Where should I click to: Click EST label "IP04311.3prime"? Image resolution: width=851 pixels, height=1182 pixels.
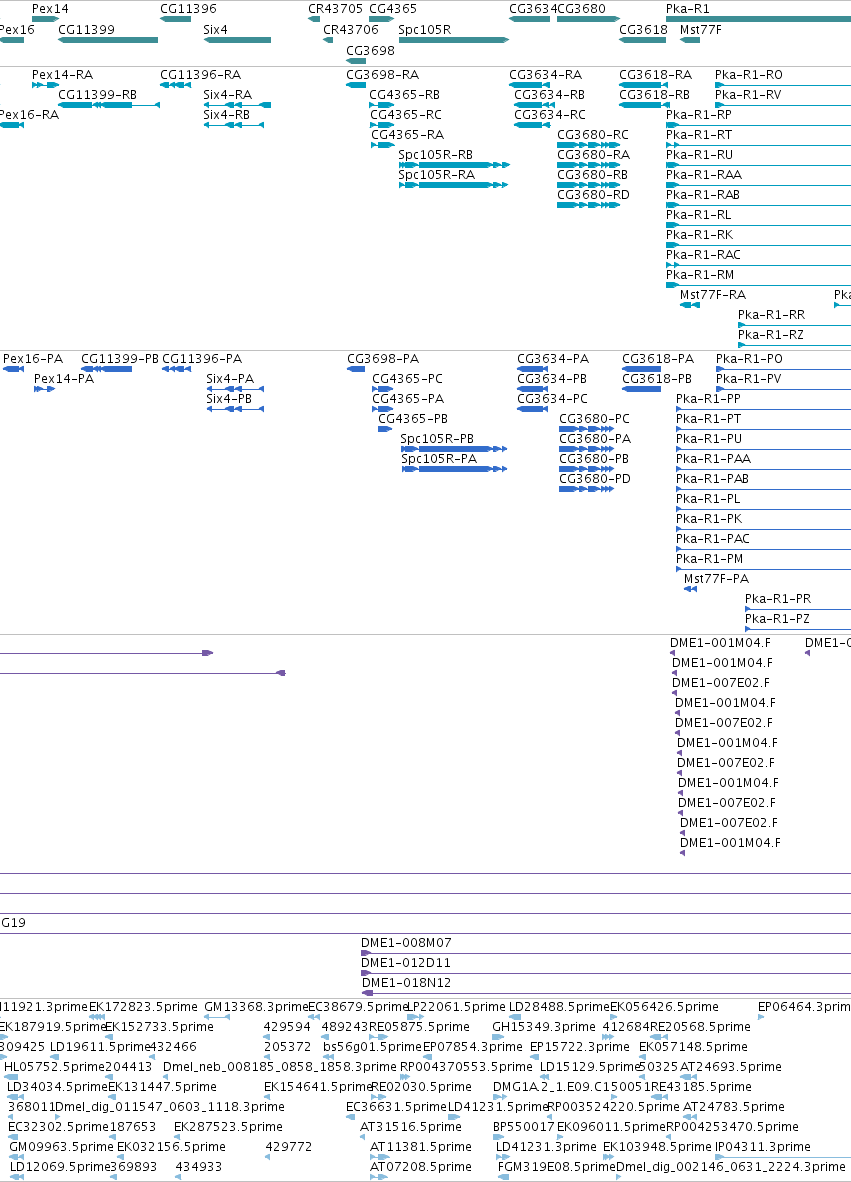click(x=763, y=1147)
